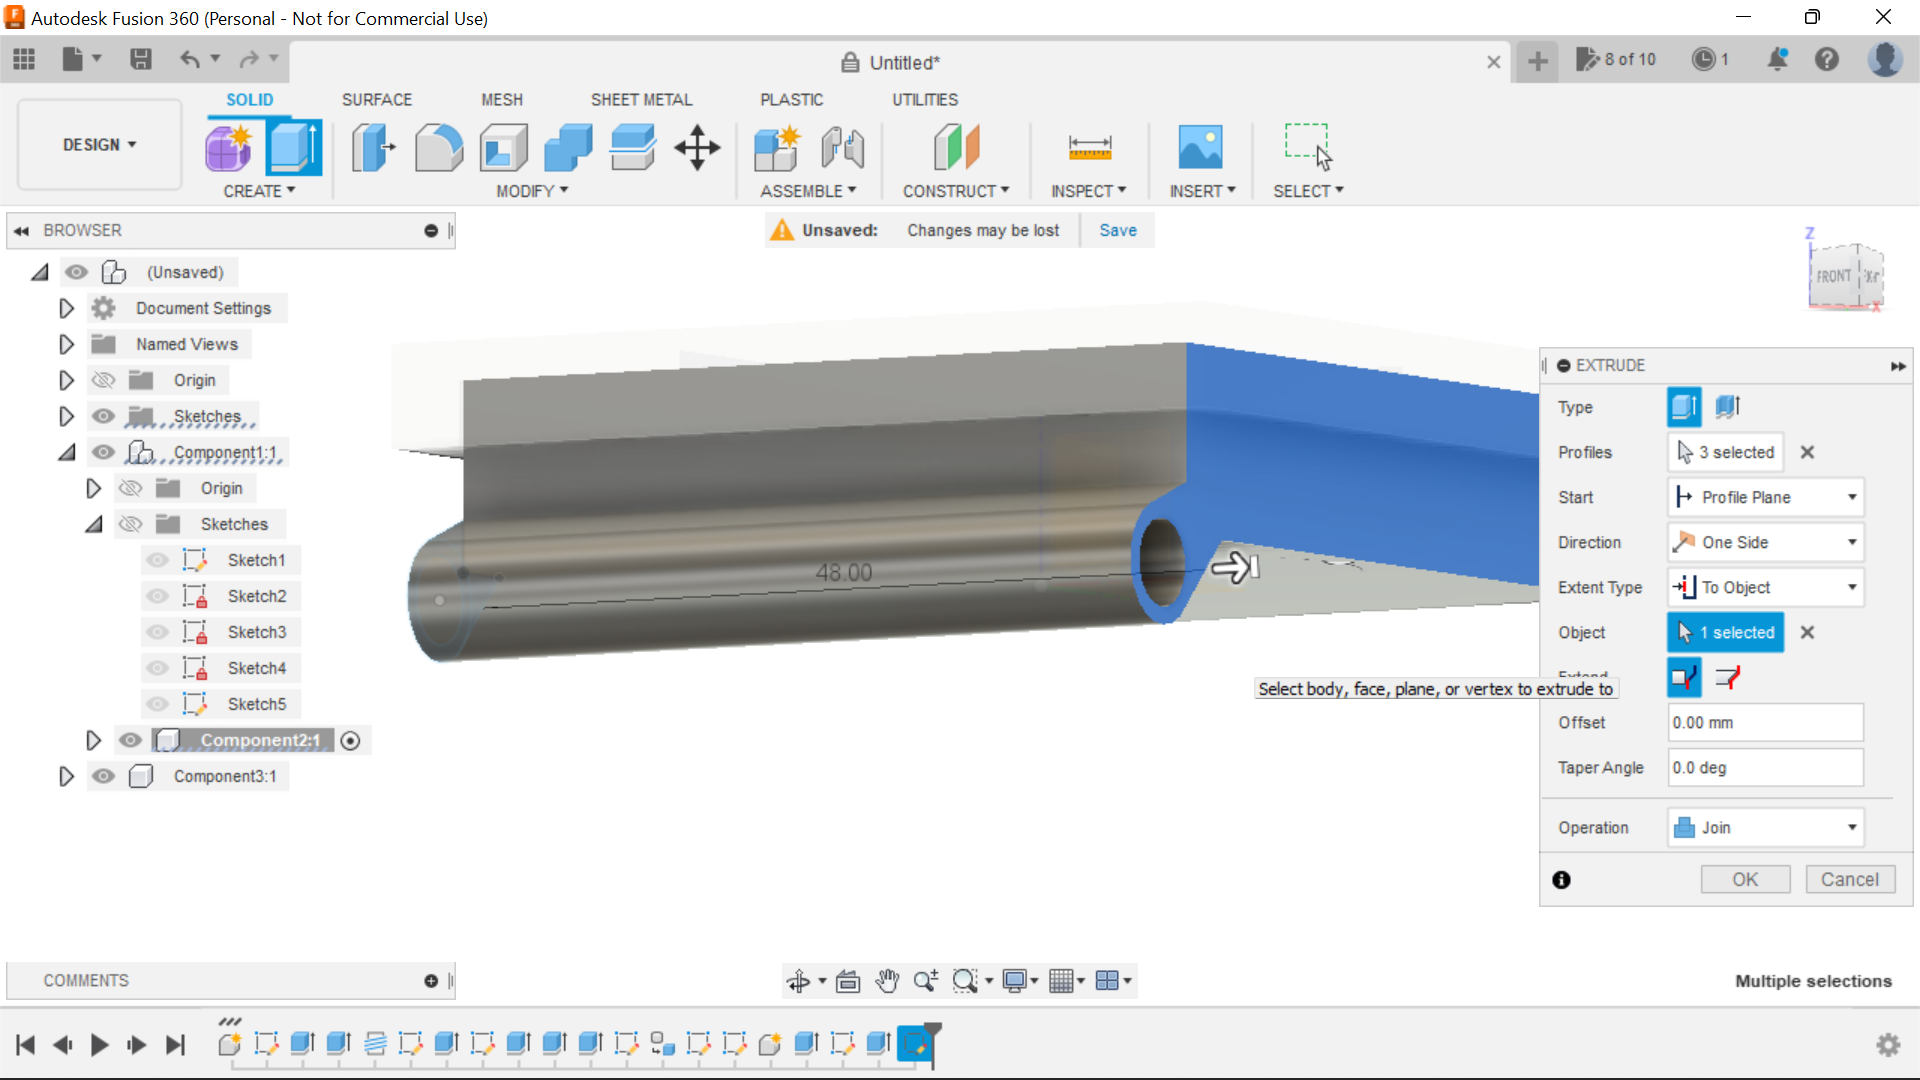Select the Measure tool
This screenshot has height=1080, width=1920.
point(1089,148)
